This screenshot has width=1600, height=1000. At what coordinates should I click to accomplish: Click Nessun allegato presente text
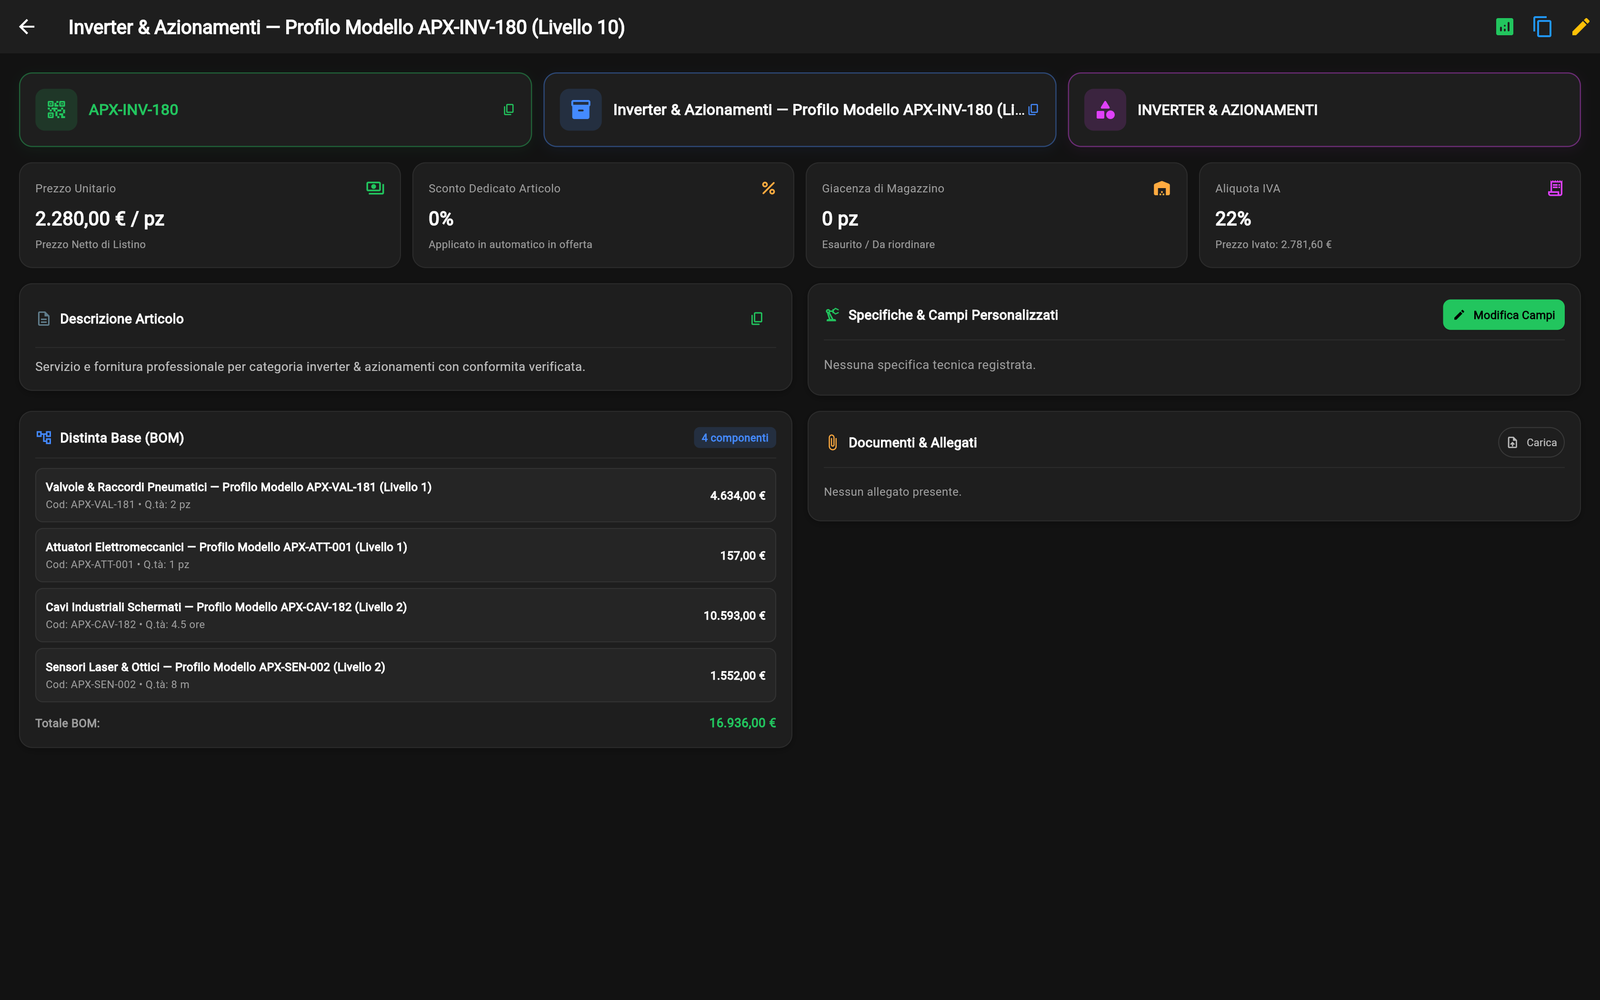(892, 492)
